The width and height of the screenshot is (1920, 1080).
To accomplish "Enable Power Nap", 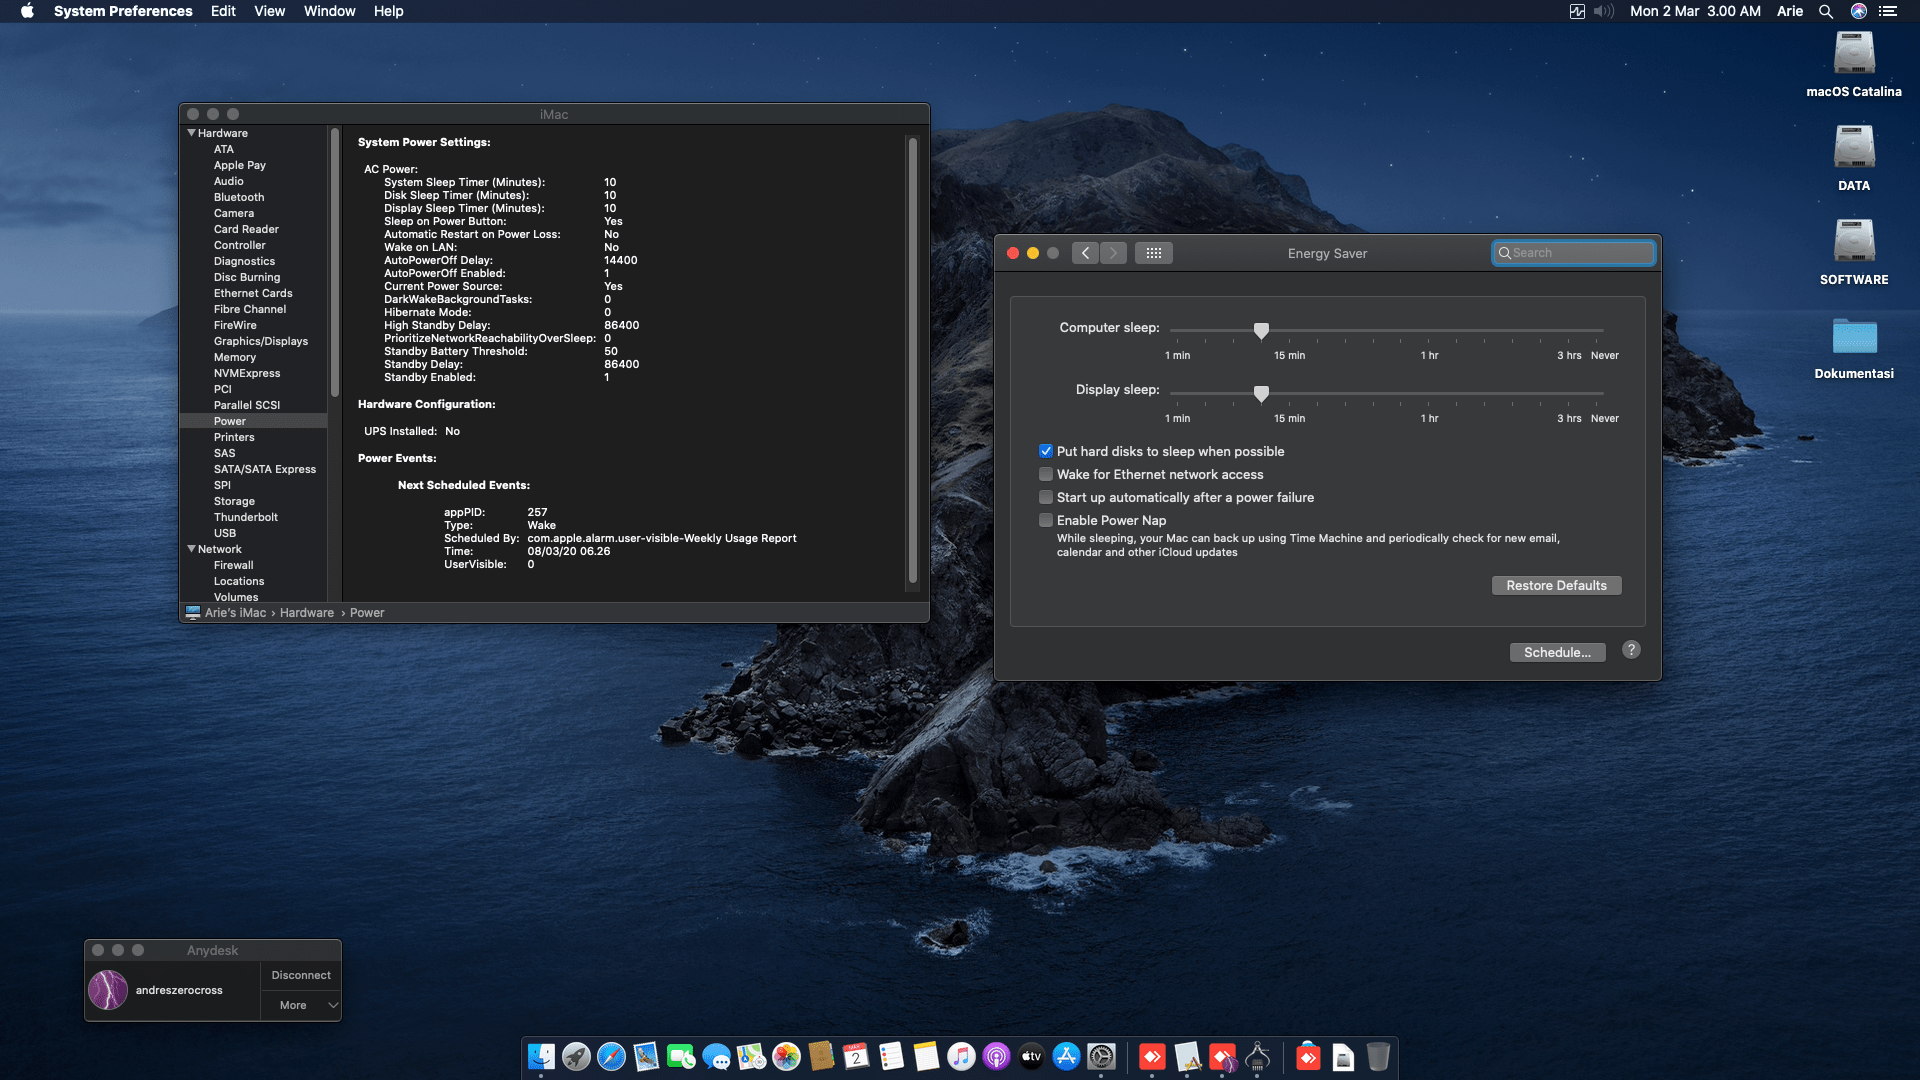I will [x=1046, y=520].
